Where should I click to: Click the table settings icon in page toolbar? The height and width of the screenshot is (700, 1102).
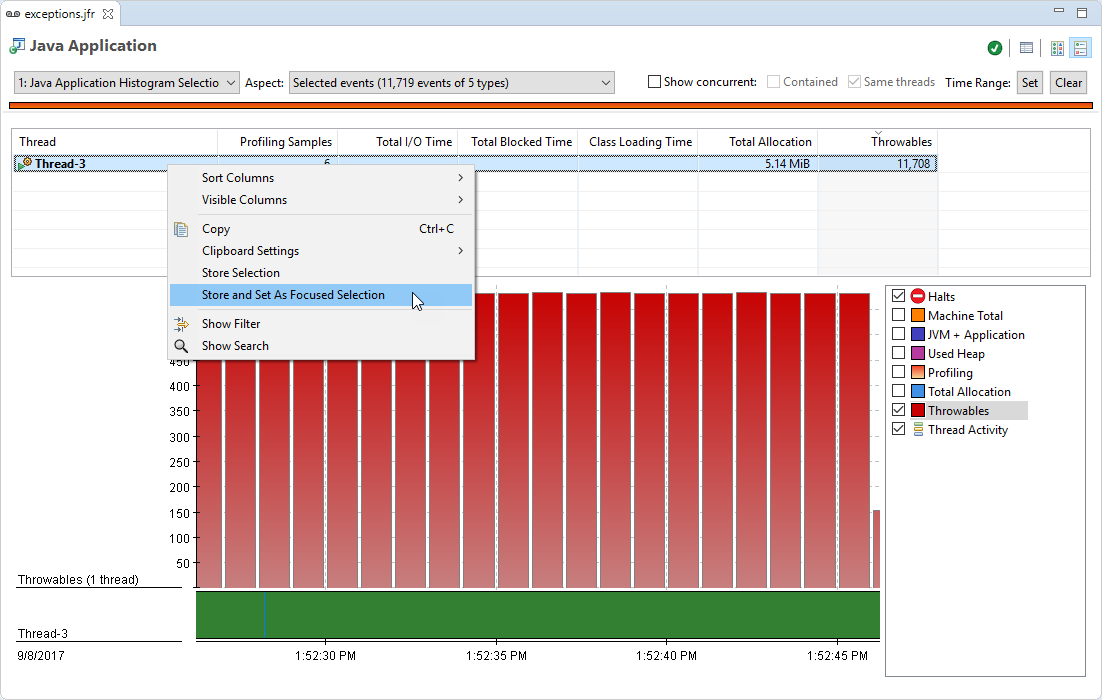coord(1026,48)
